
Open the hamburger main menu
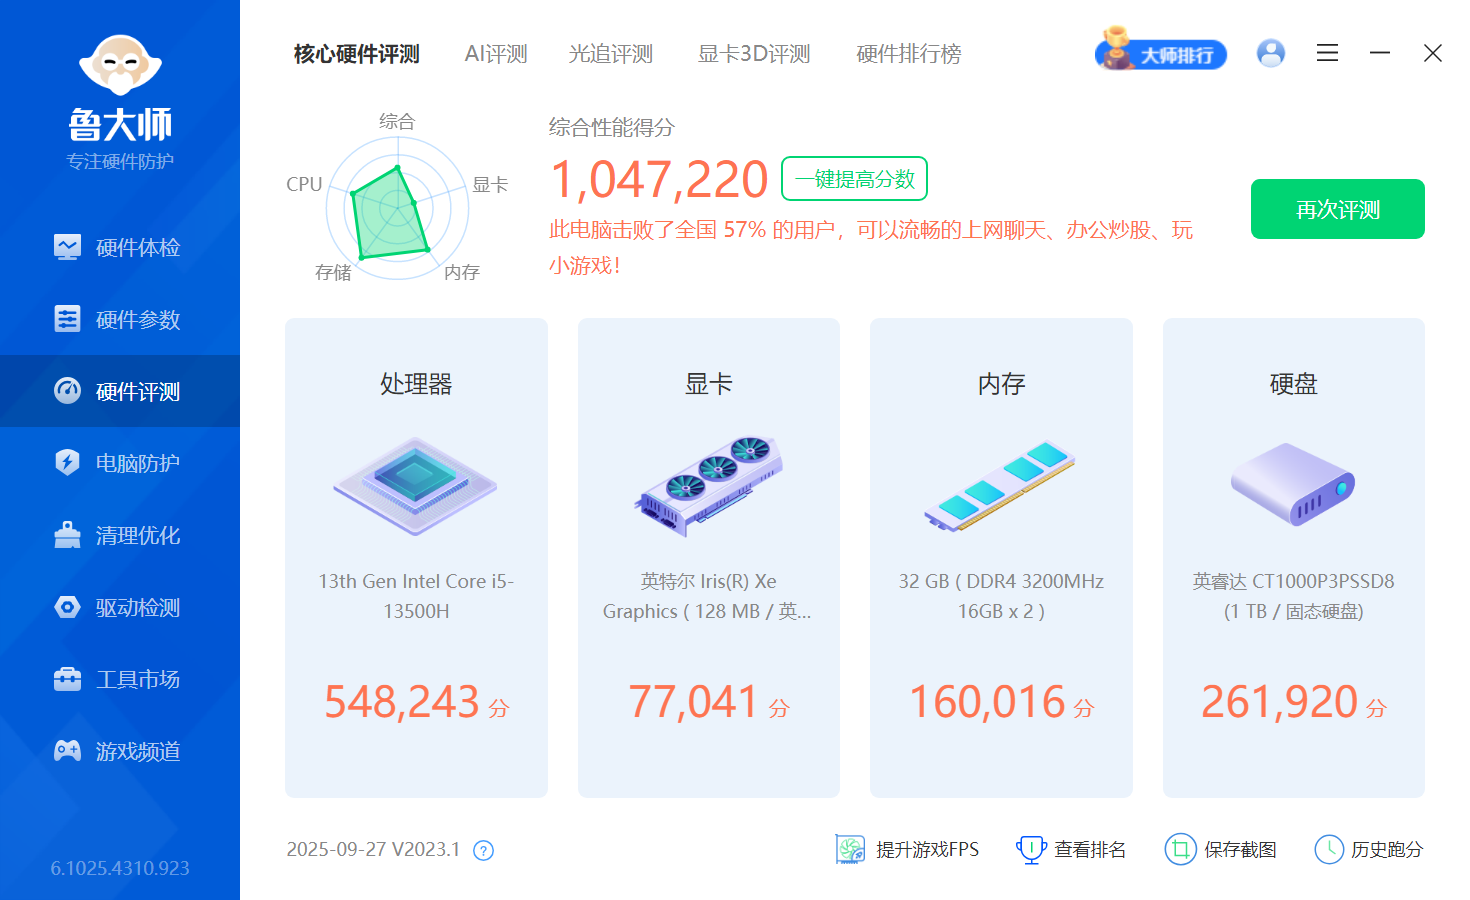click(x=1327, y=53)
